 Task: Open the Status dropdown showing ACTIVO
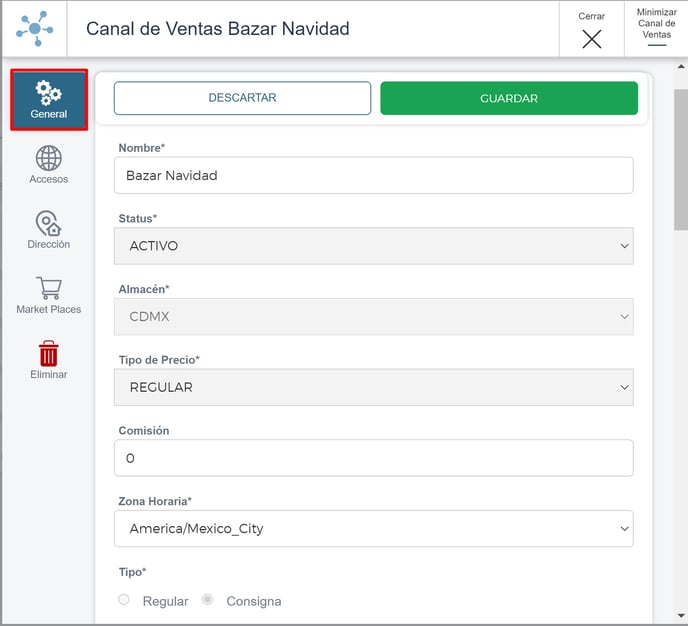(x=373, y=246)
